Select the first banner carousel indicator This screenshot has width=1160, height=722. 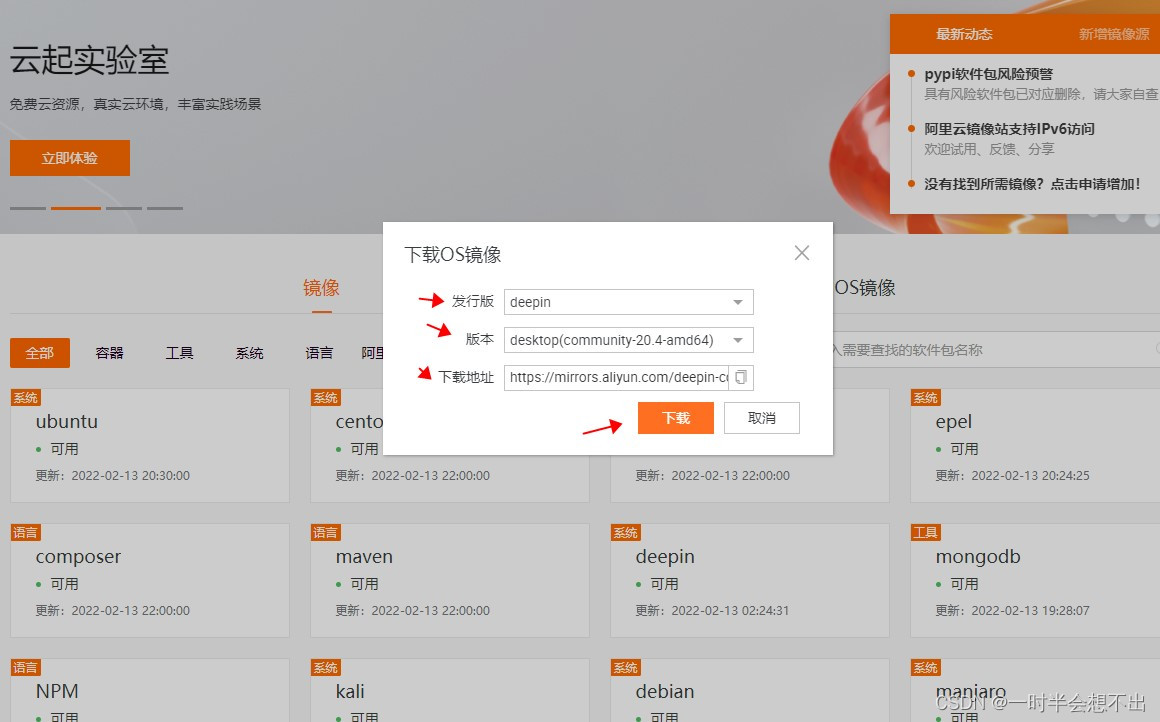28,209
